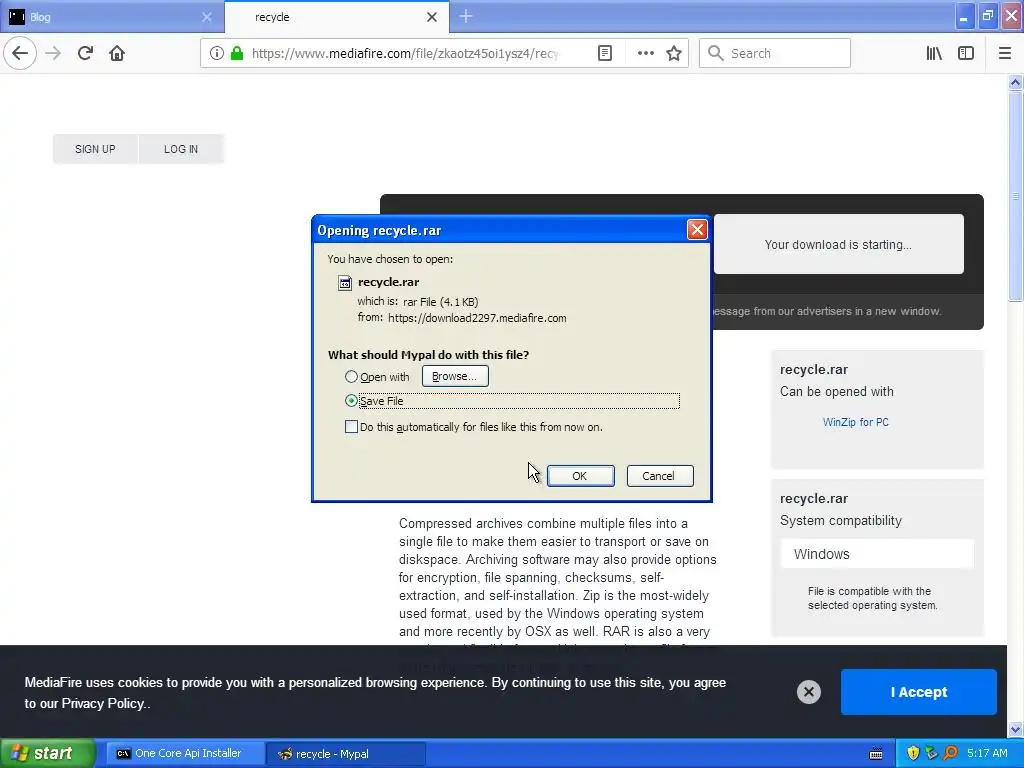The width and height of the screenshot is (1024, 768).
Task: Open a new tab with plus
Action: click(x=466, y=16)
